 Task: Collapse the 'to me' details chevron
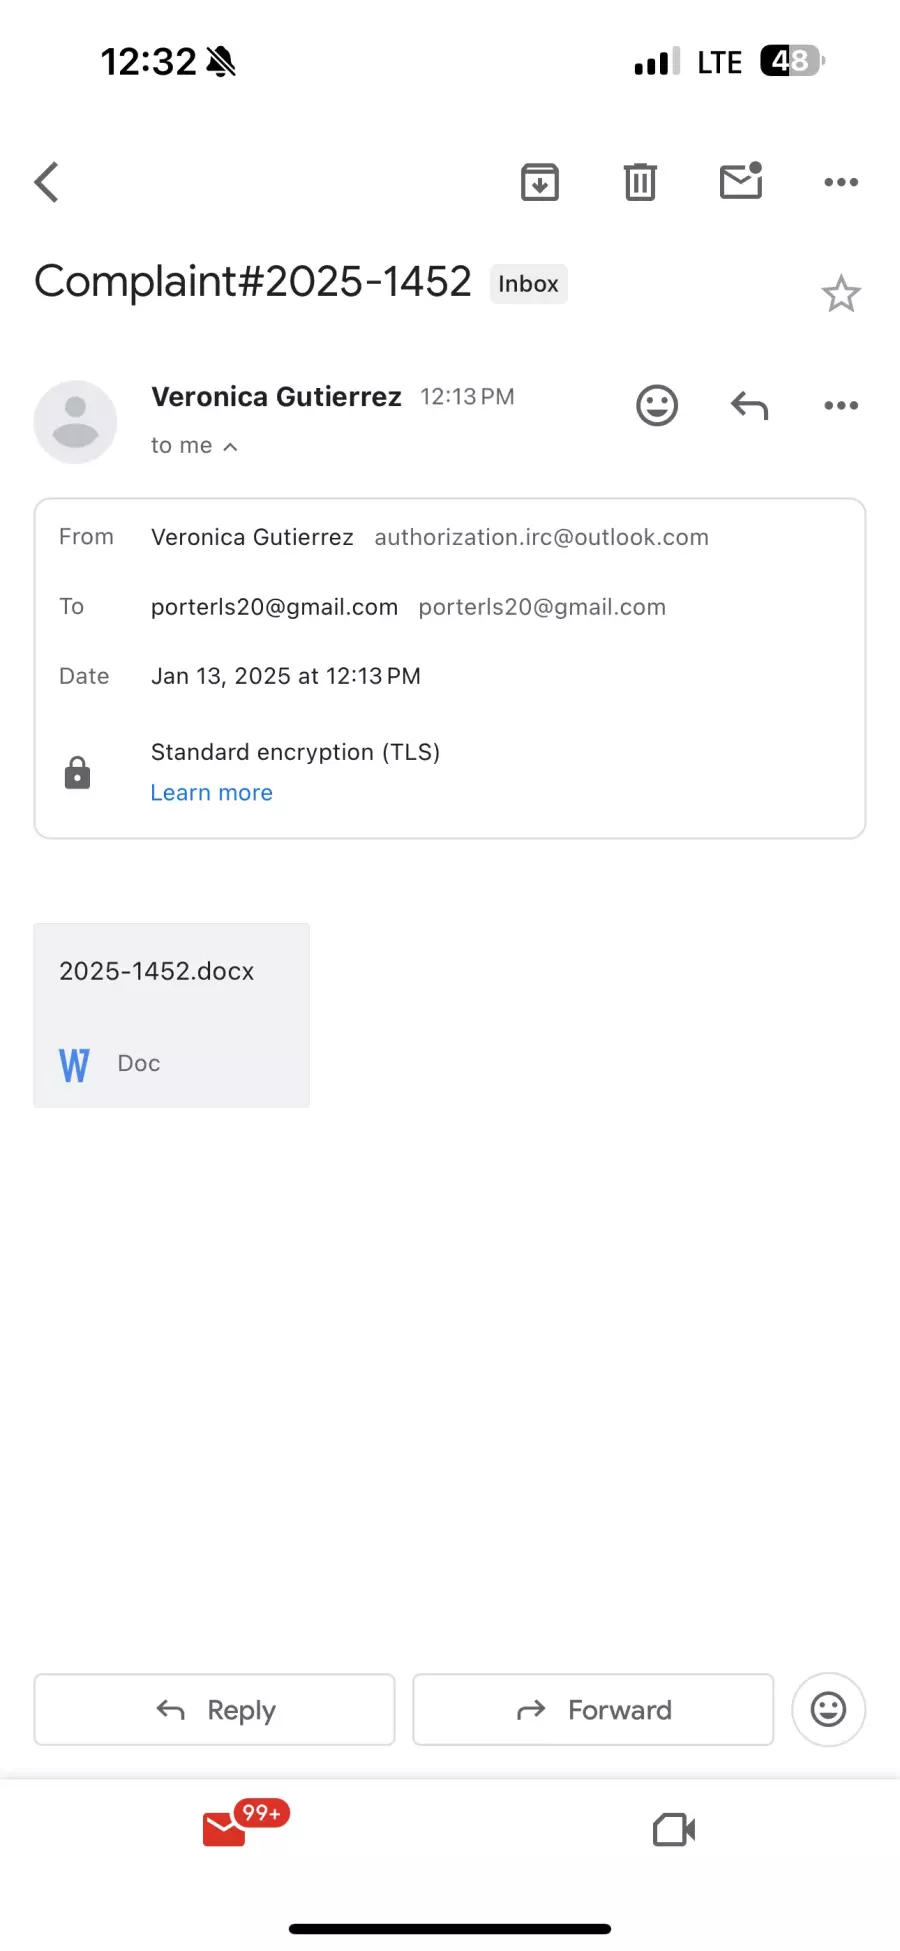pyautogui.click(x=230, y=447)
